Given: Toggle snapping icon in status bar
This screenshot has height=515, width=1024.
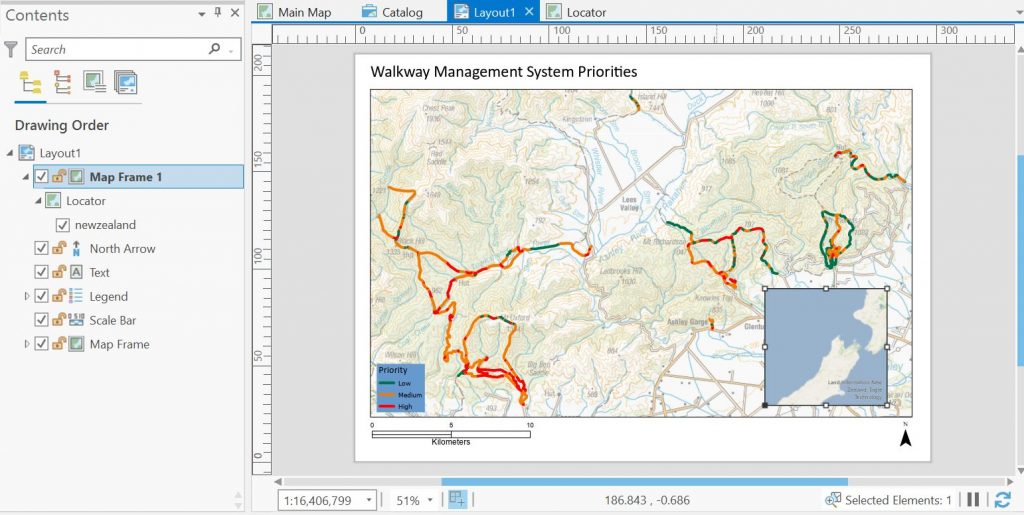Looking at the screenshot, I should click(x=458, y=500).
